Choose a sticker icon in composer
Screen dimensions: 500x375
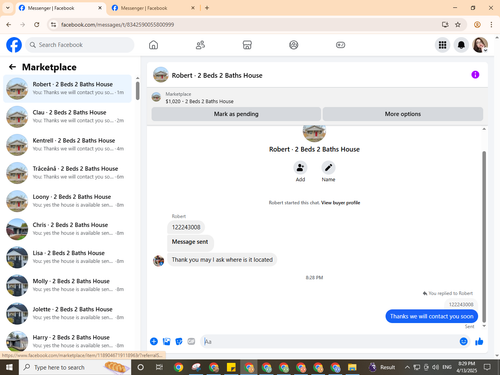coord(179,341)
